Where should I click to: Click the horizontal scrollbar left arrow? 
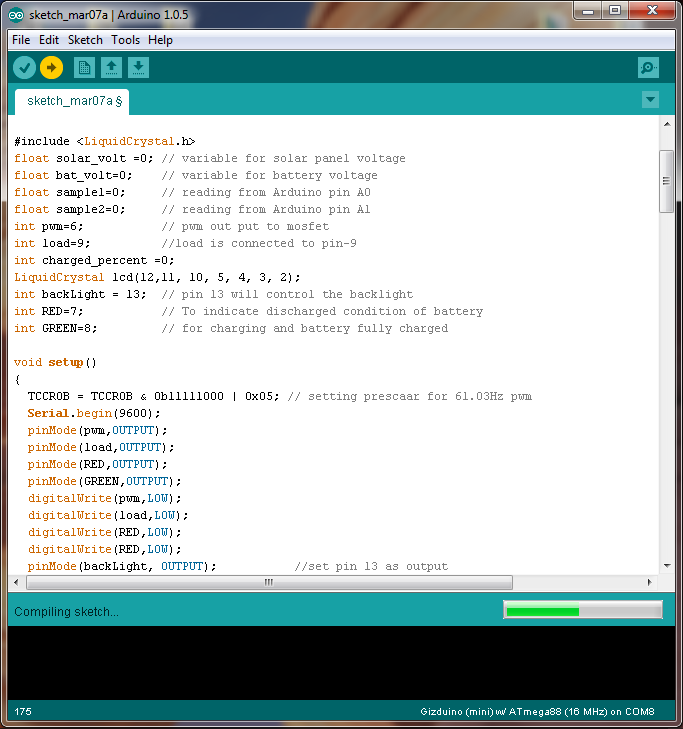pyautogui.click(x=16, y=582)
